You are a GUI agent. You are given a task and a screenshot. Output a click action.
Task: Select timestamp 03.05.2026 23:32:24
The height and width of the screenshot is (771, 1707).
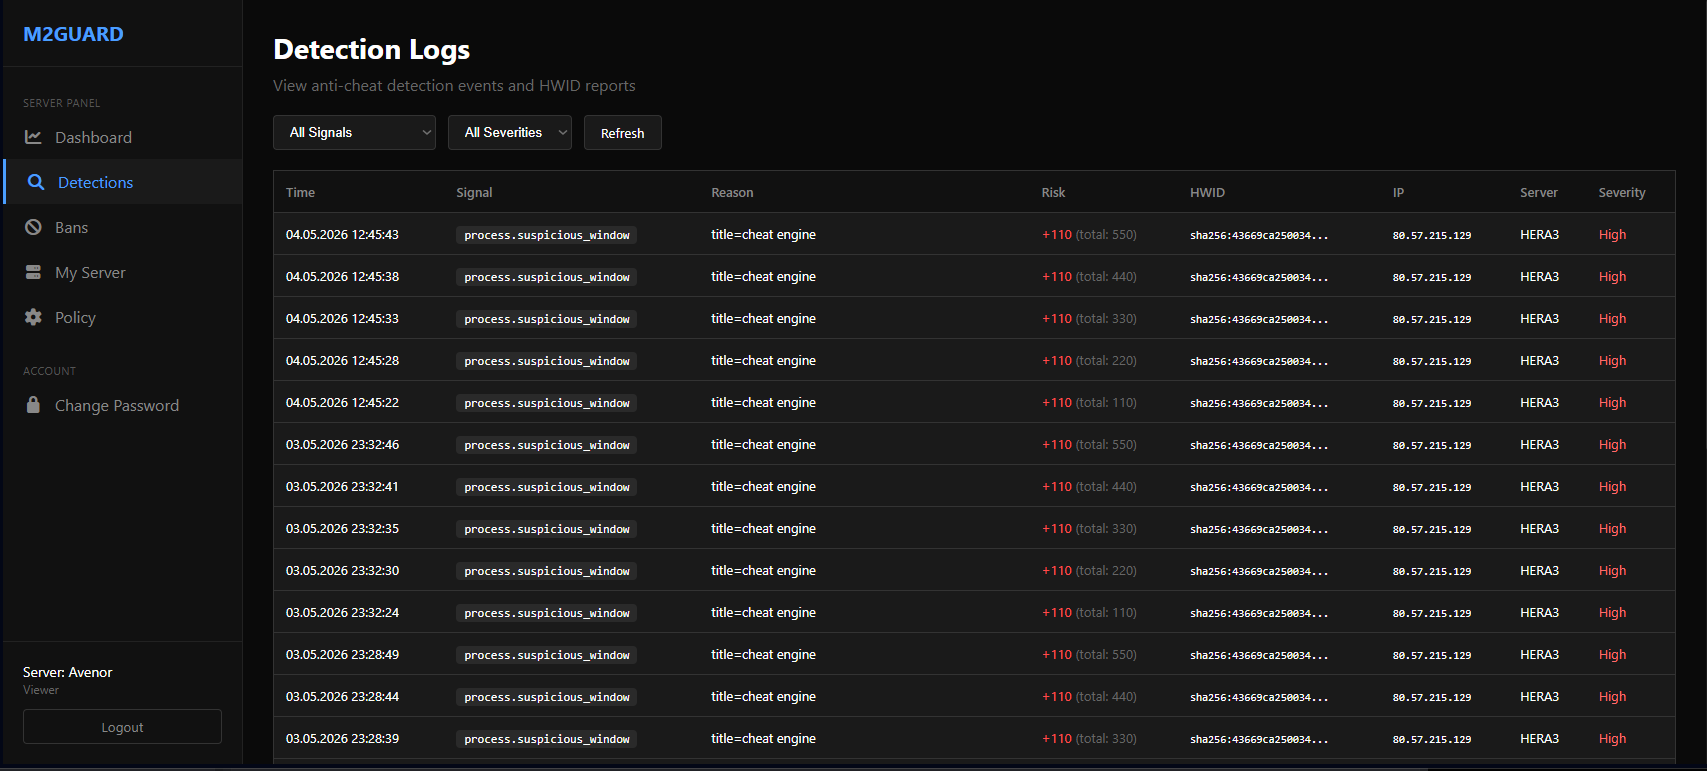tap(342, 612)
